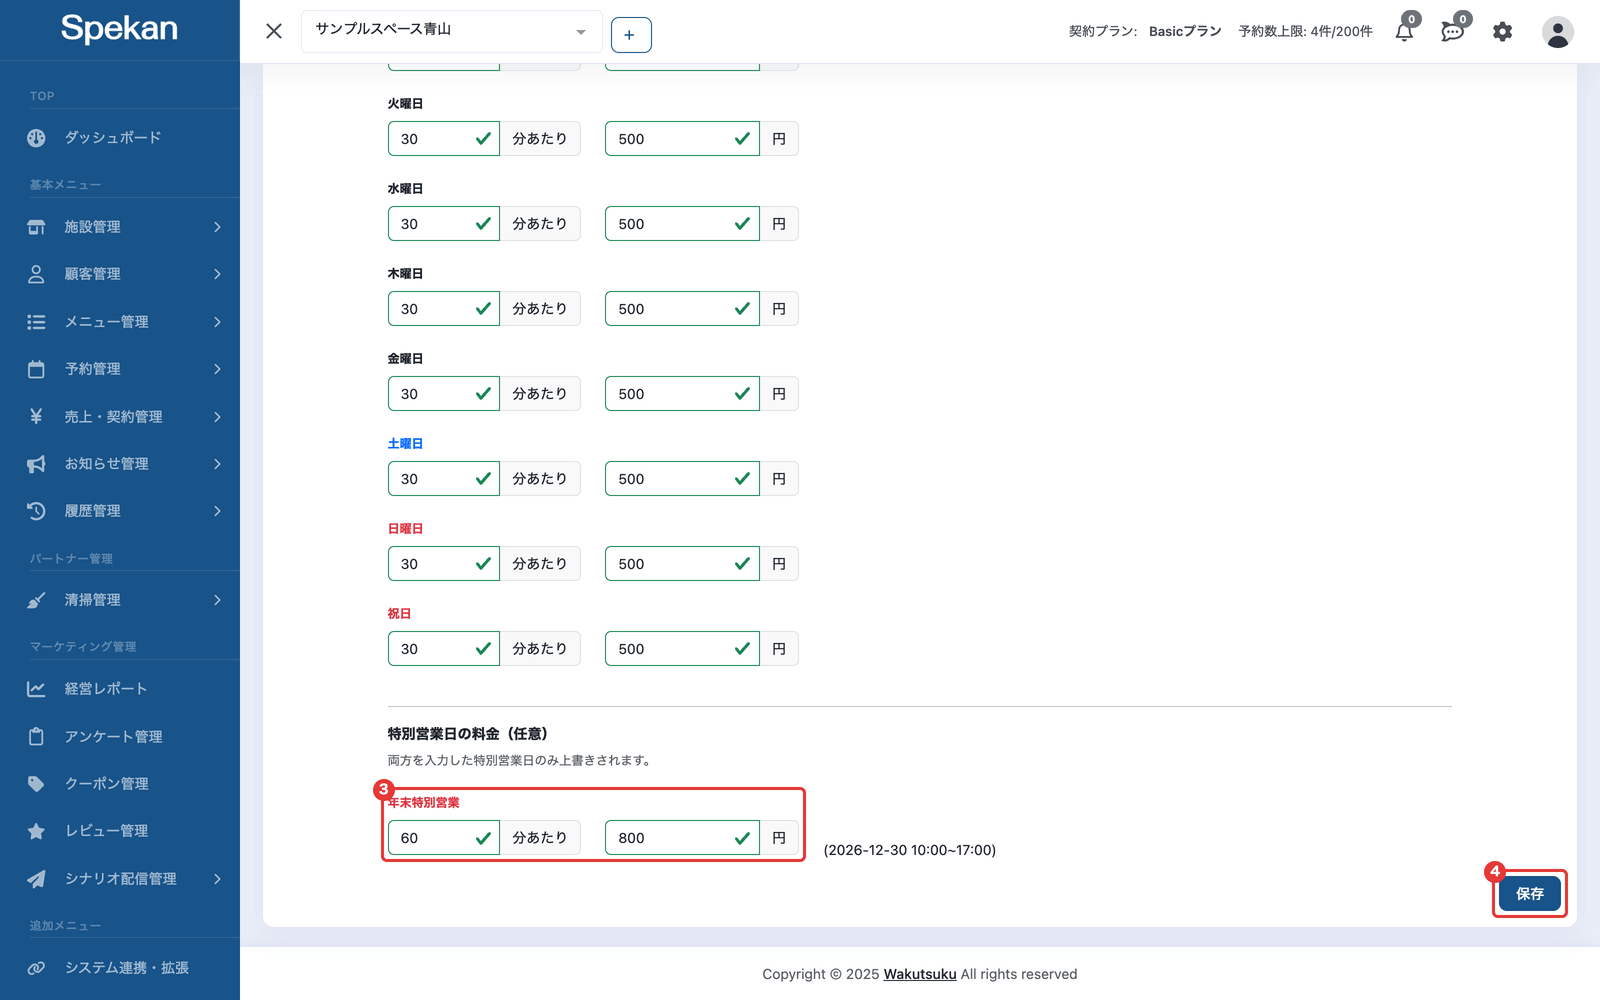The image size is (1600, 1000).
Task: Expand the 顧客管理 submenu chevron
Action: [x=217, y=274]
